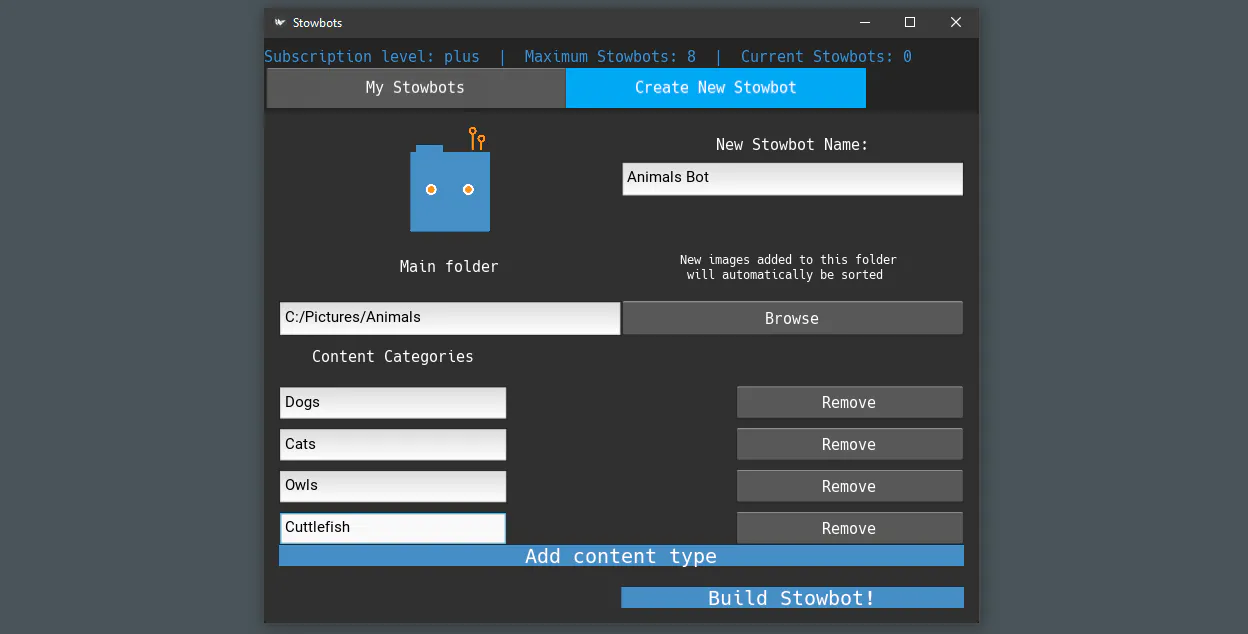Screen dimensions: 1248x634
Task: Edit the Owls category field
Action: (x=393, y=486)
